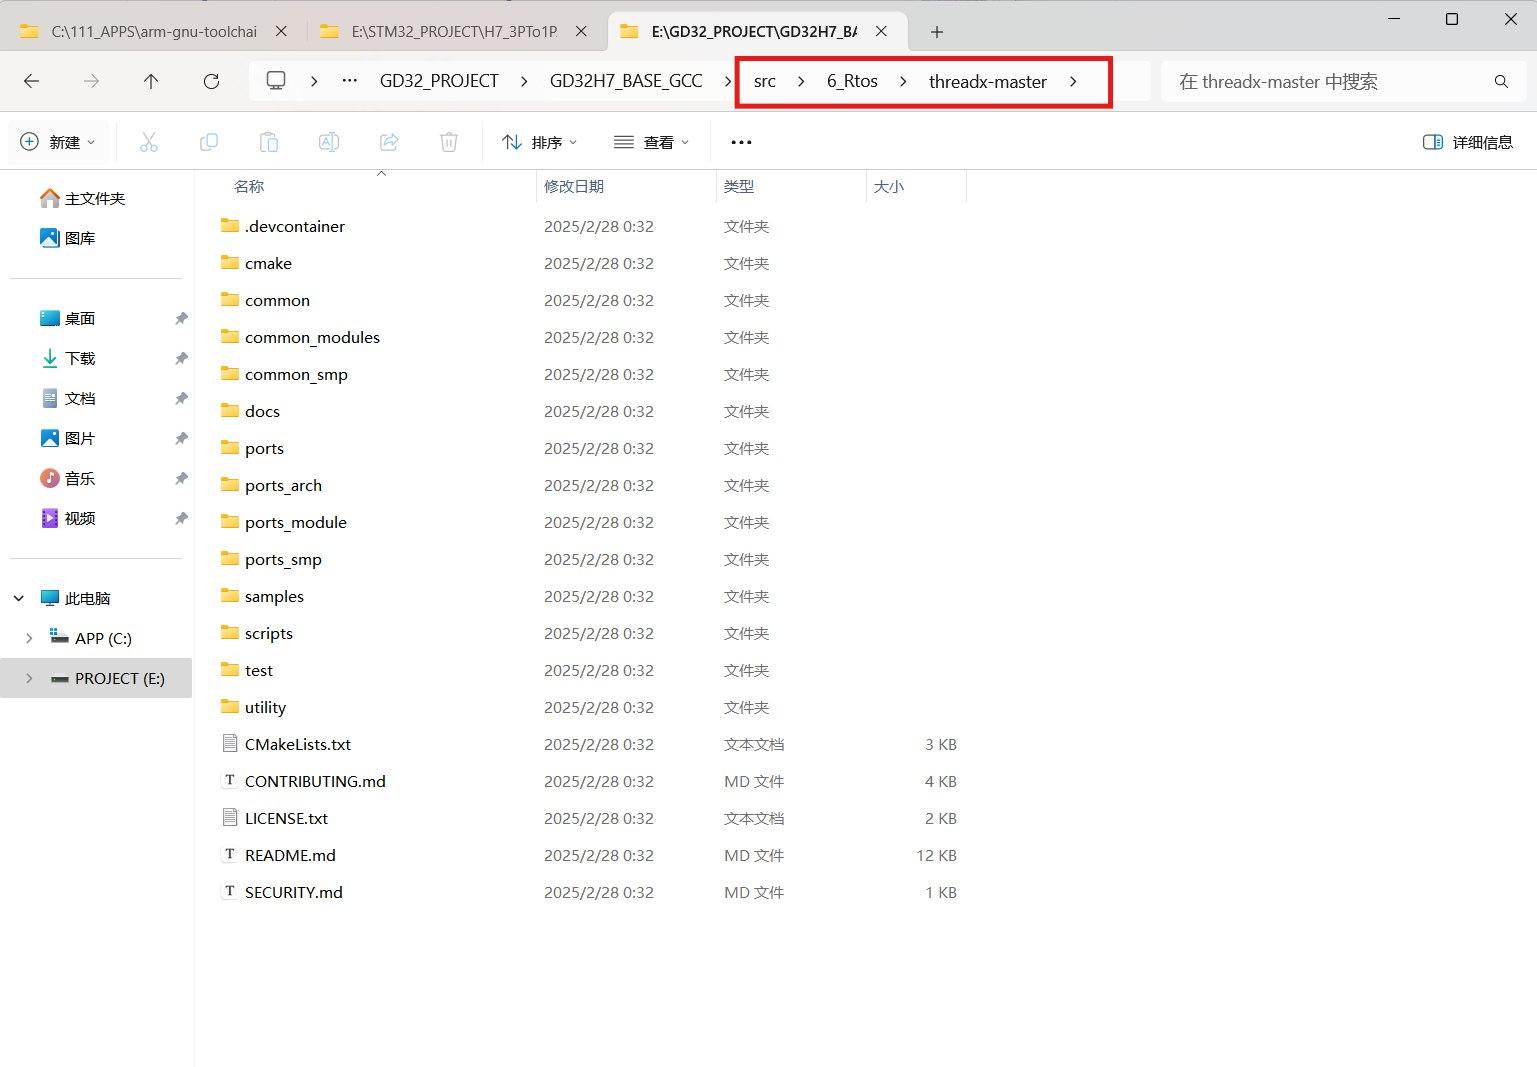This screenshot has width=1537, height=1067.
Task: Click the 6_Rtos breadcrumb segment
Action: (852, 81)
